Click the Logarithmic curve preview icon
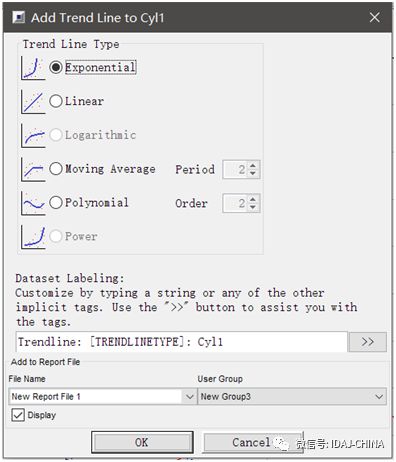Image resolution: width=396 pixels, height=462 pixels. point(33,136)
